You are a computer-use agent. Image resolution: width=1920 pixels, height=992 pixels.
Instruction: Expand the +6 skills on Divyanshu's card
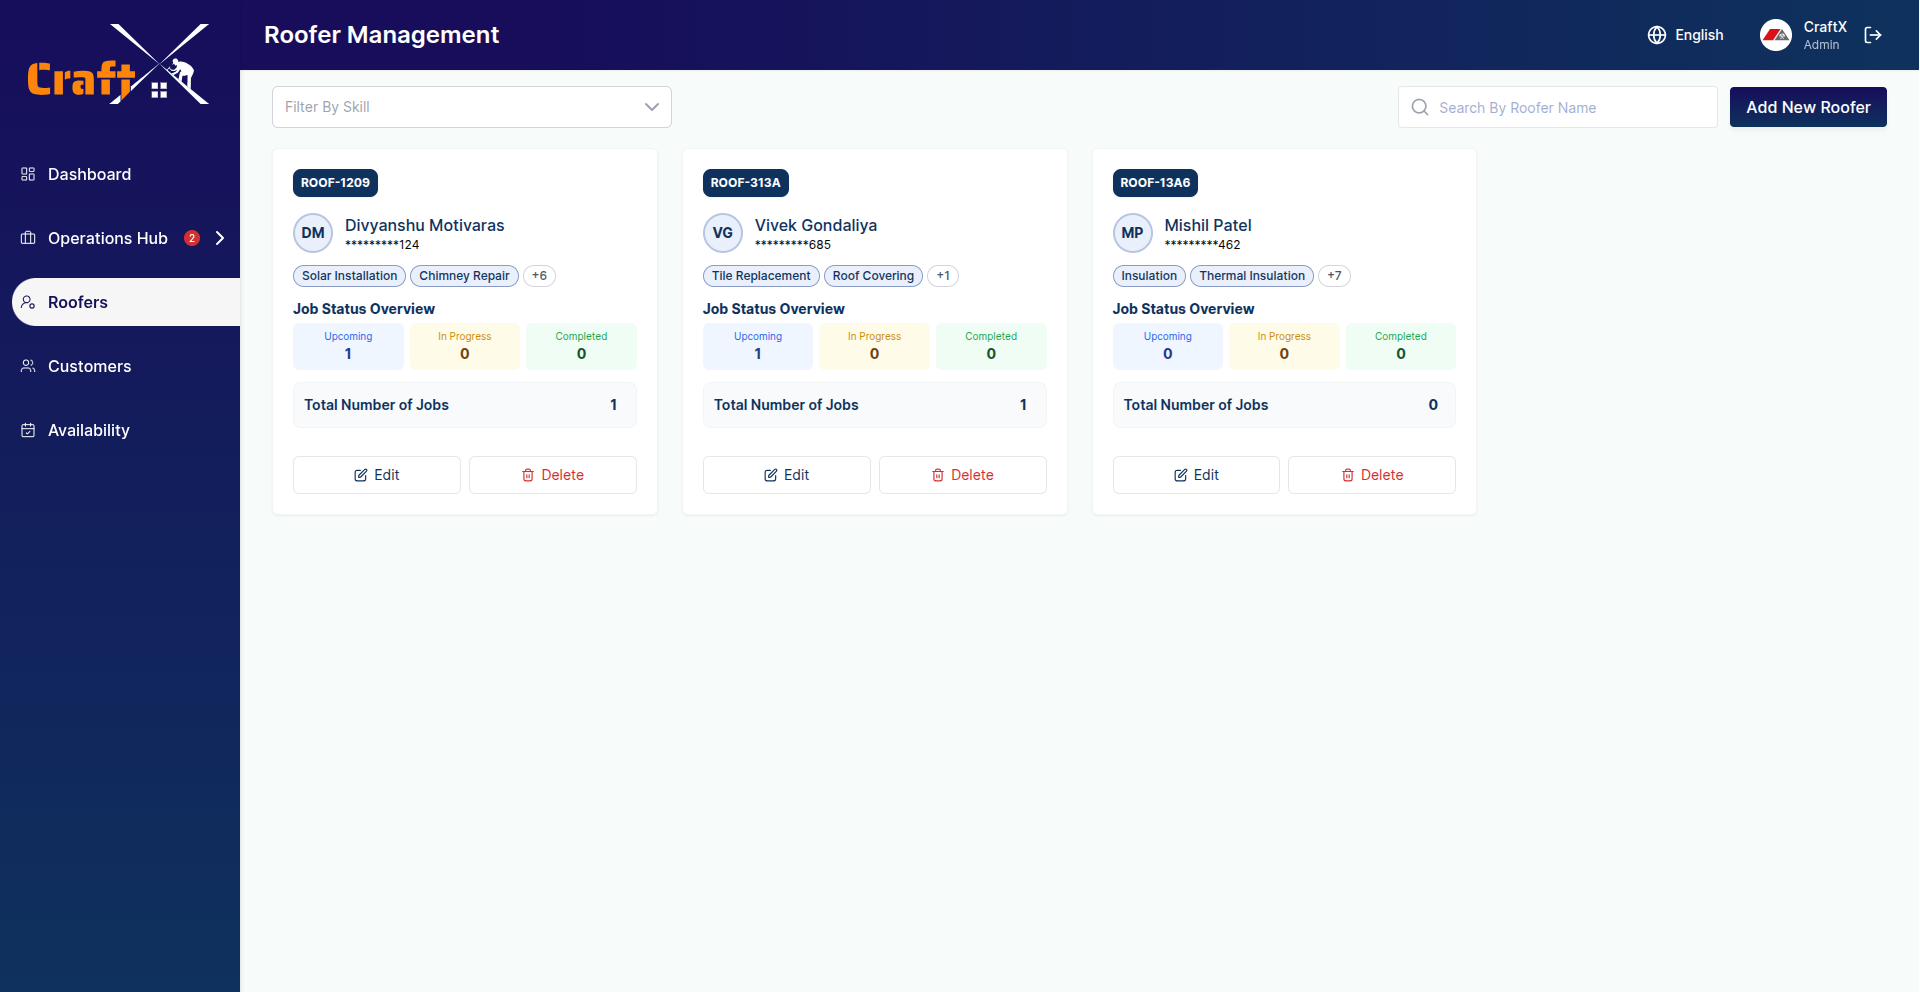(539, 276)
